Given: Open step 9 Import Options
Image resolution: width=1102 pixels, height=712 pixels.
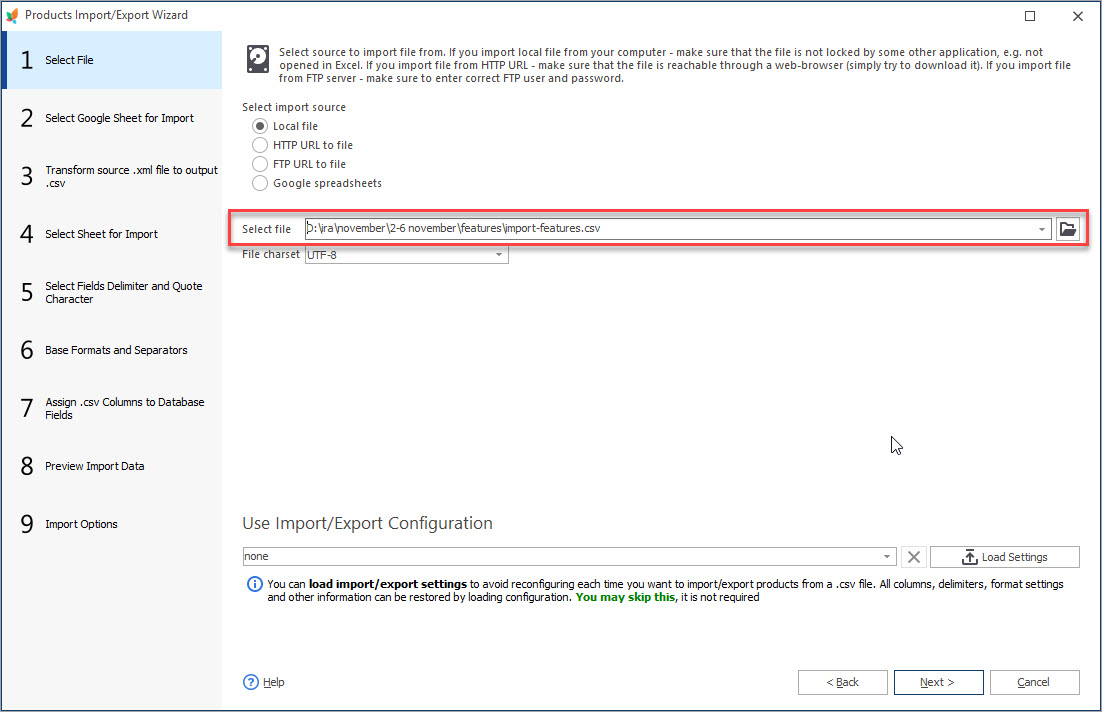Looking at the screenshot, I should point(112,524).
